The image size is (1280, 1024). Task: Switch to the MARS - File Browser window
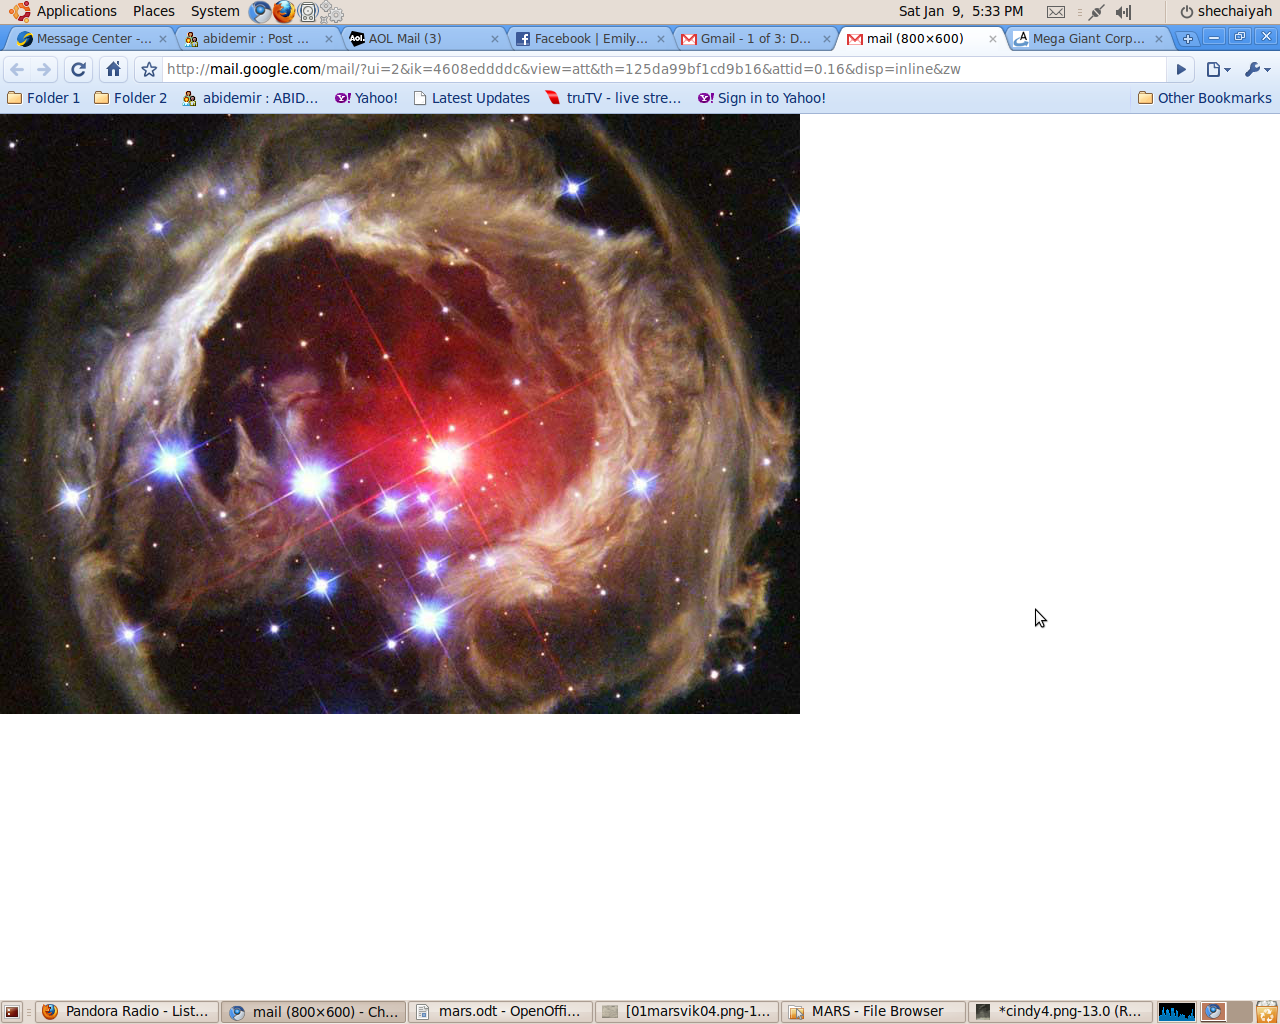(873, 1012)
